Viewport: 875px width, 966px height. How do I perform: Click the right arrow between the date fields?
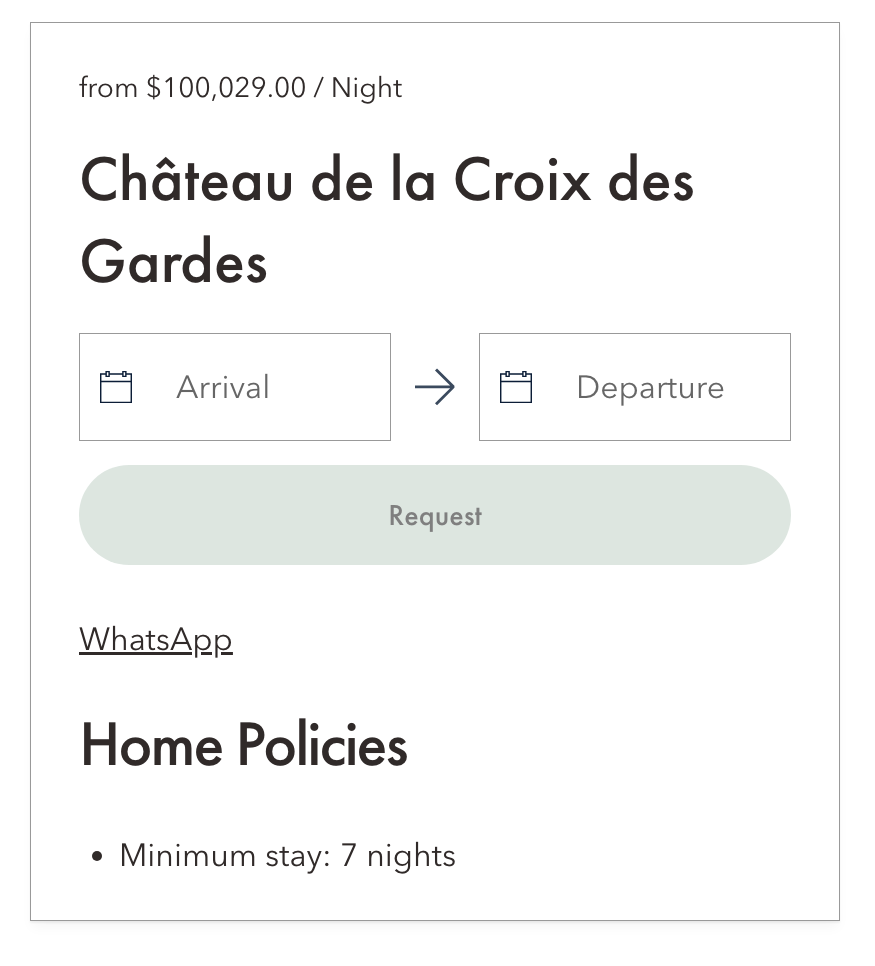coord(435,387)
